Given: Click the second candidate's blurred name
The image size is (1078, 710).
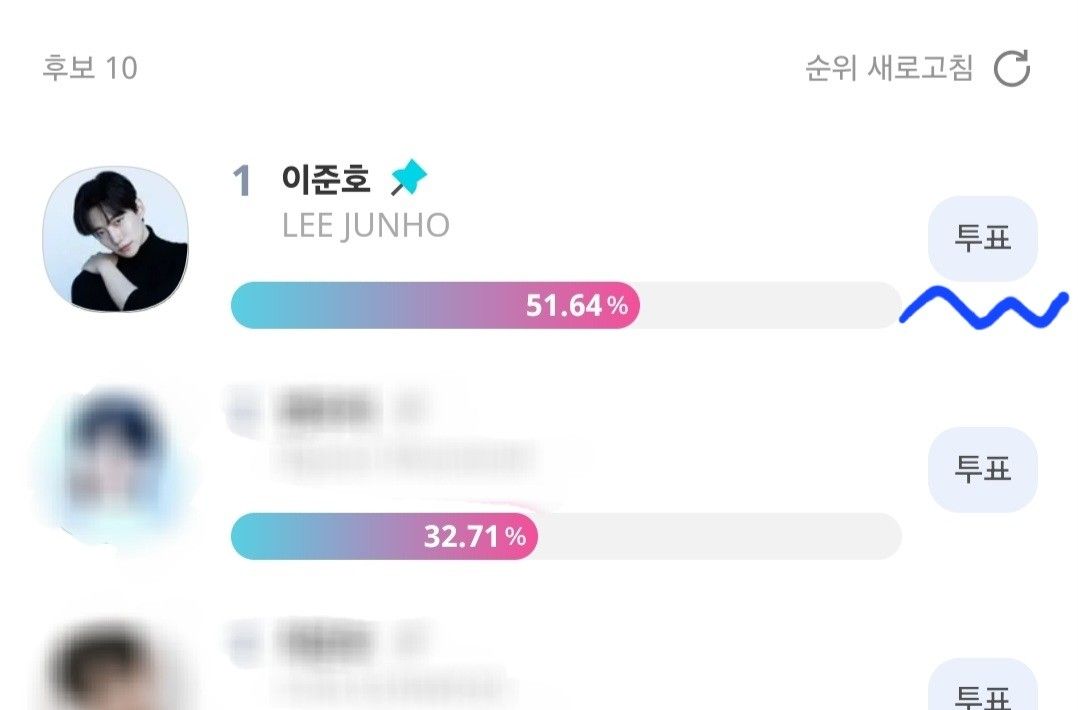Looking at the screenshot, I should click(326, 408).
